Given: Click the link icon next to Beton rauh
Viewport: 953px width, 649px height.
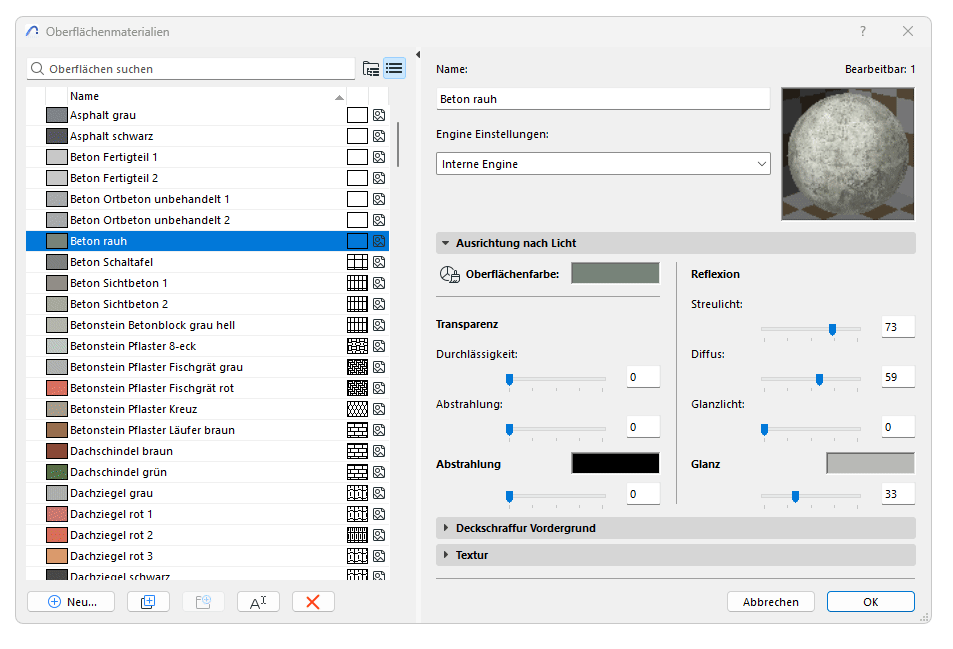Looking at the screenshot, I should 377,240.
